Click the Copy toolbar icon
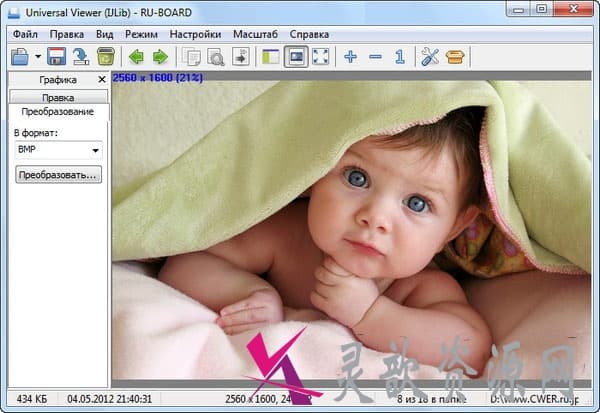600x413 pixels. point(191,57)
